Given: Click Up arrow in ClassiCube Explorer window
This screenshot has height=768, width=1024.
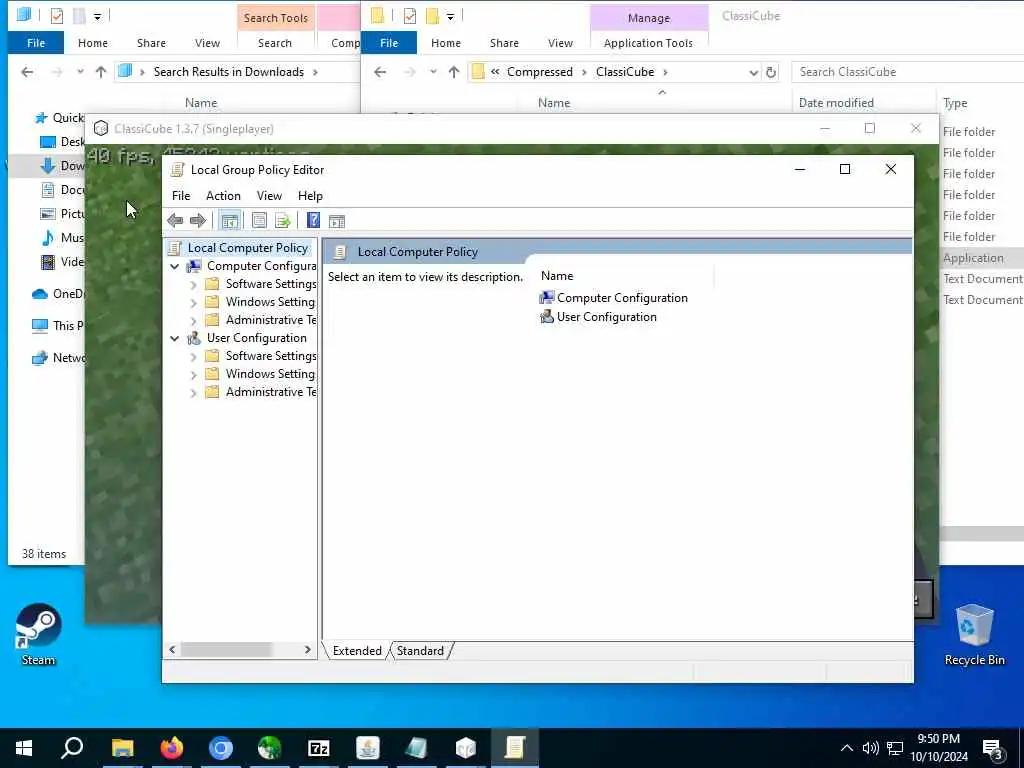Looking at the screenshot, I should (454, 72).
